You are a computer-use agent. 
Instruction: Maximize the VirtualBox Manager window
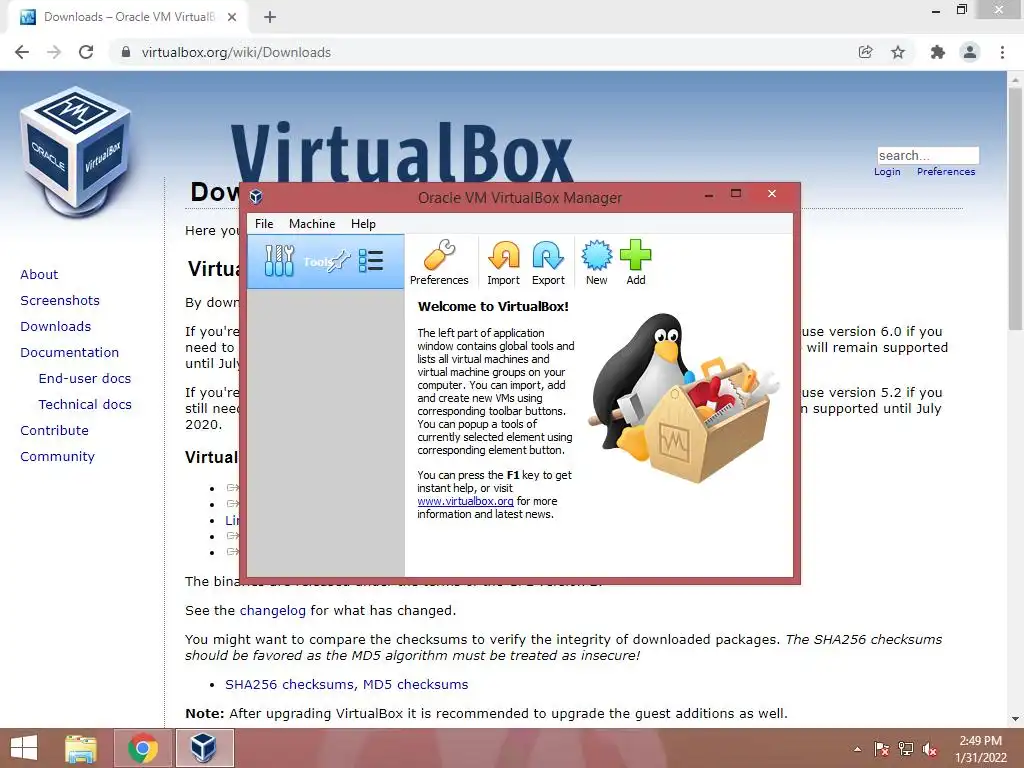736,193
